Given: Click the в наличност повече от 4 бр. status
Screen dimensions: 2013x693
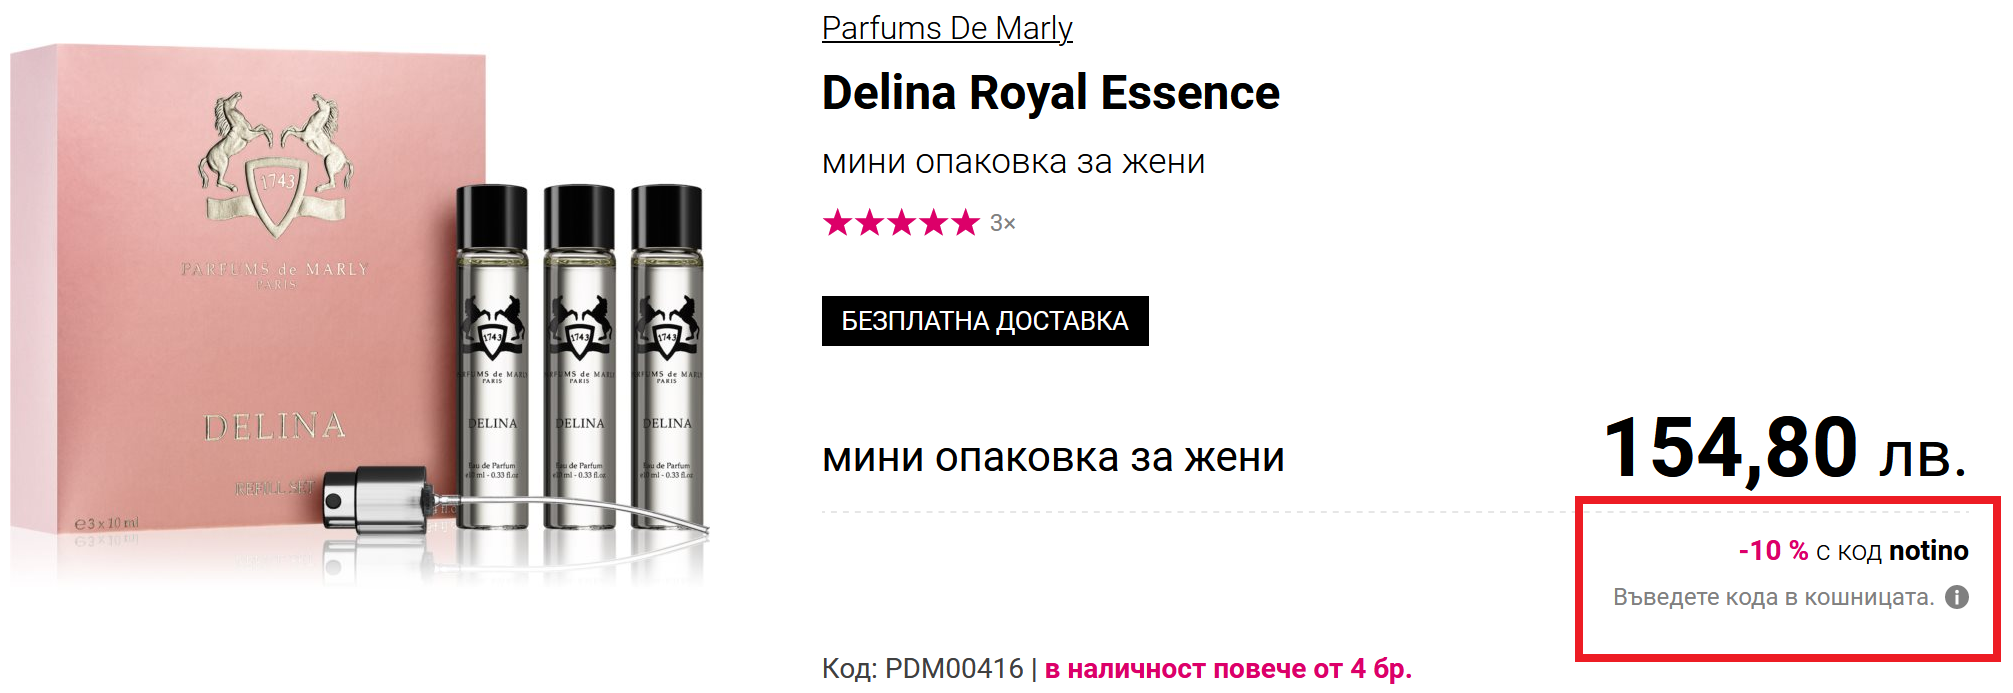Looking at the screenshot, I should pos(1228,668).
